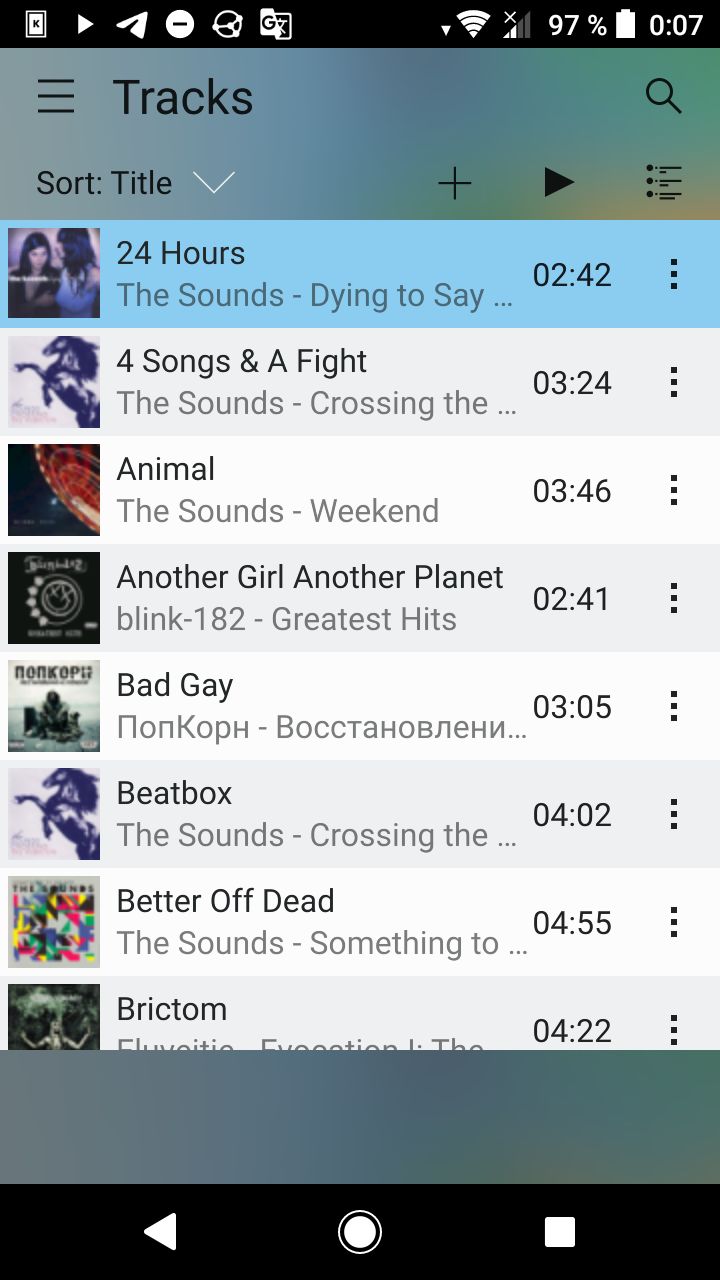The image size is (720, 1280).
Task: Tap the Android back navigation button
Action: coord(161,1232)
